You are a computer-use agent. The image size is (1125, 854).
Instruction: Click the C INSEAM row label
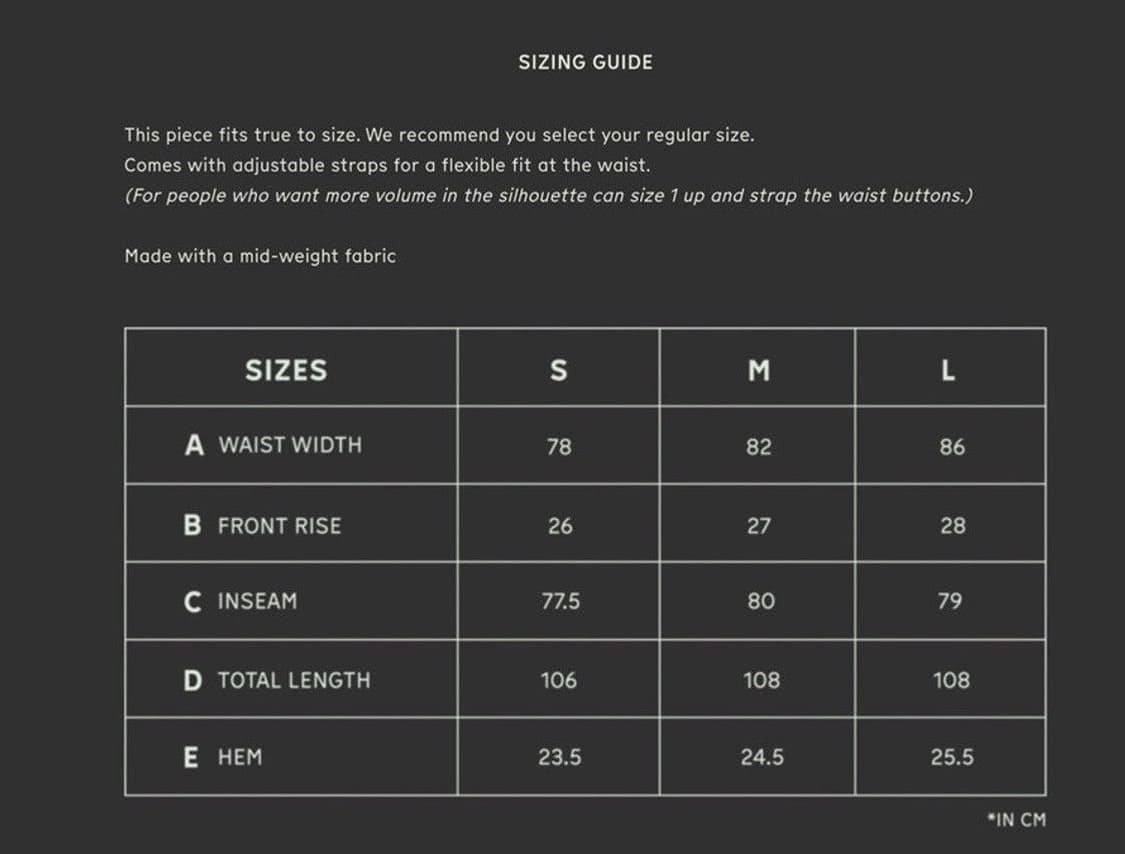coord(241,602)
